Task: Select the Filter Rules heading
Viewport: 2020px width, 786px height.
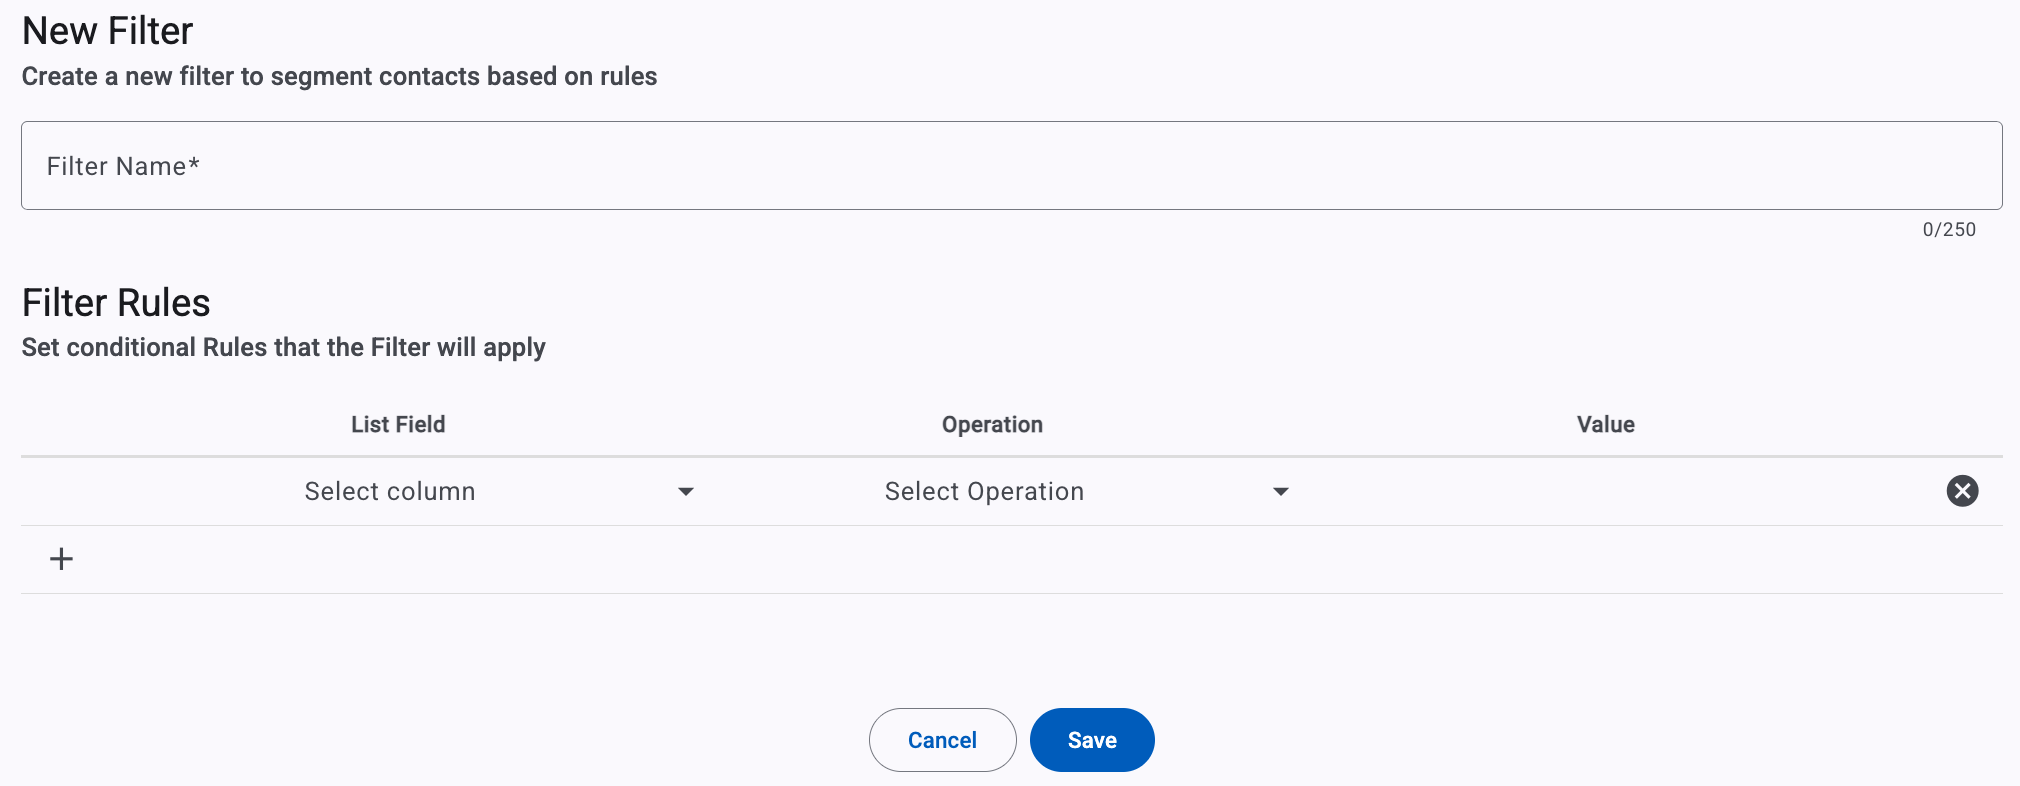Action: (116, 302)
